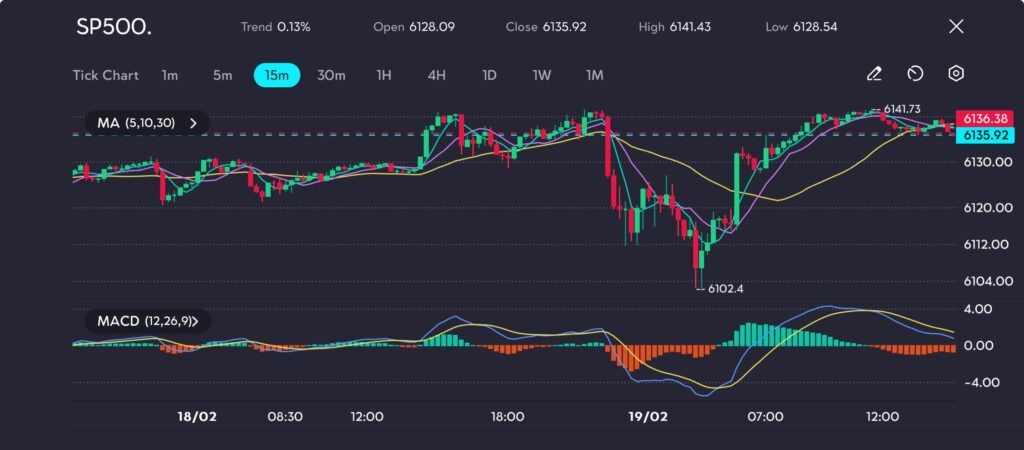Close the SP500 chart panel
Screen dimensions: 1024x450
click(956, 26)
